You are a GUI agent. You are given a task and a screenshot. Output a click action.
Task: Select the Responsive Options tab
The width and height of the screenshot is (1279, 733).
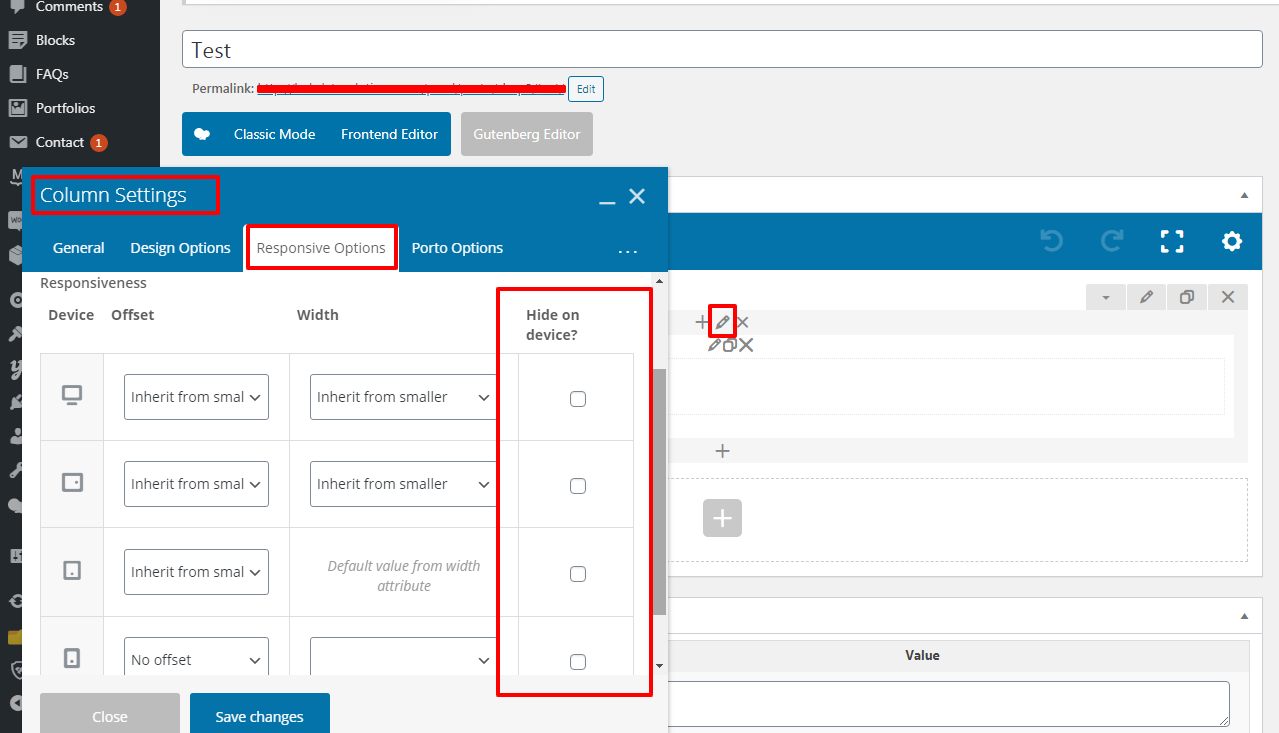click(x=321, y=248)
